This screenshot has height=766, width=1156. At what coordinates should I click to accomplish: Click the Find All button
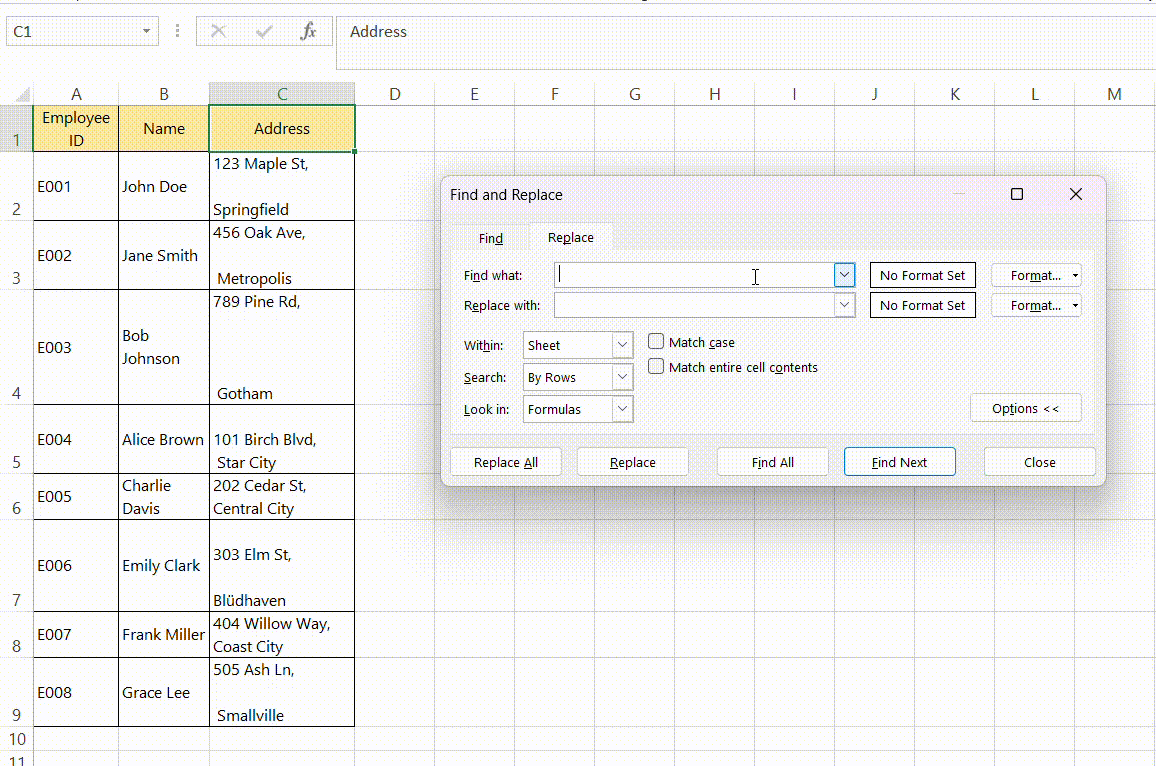click(x=773, y=462)
